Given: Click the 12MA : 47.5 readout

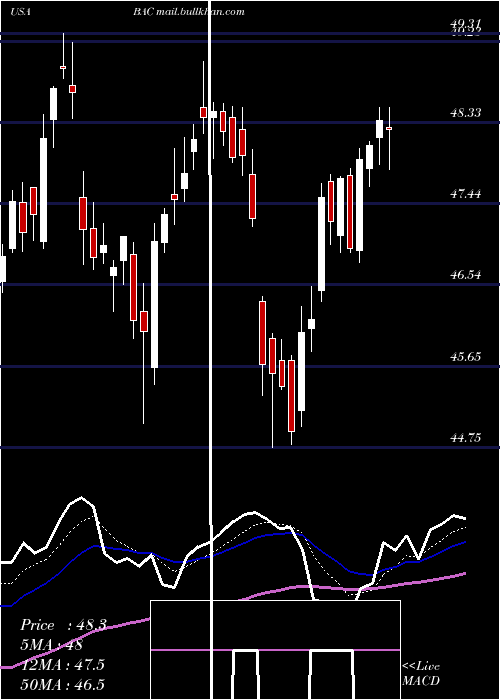Looking at the screenshot, I should (x=62, y=664).
